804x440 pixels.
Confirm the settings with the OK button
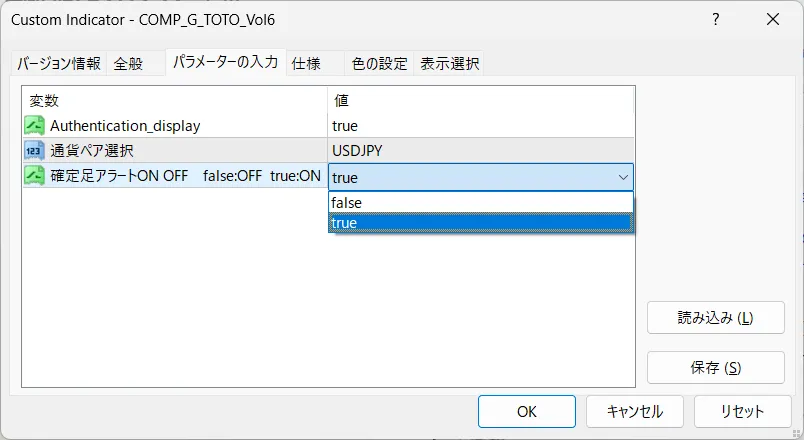click(x=527, y=411)
